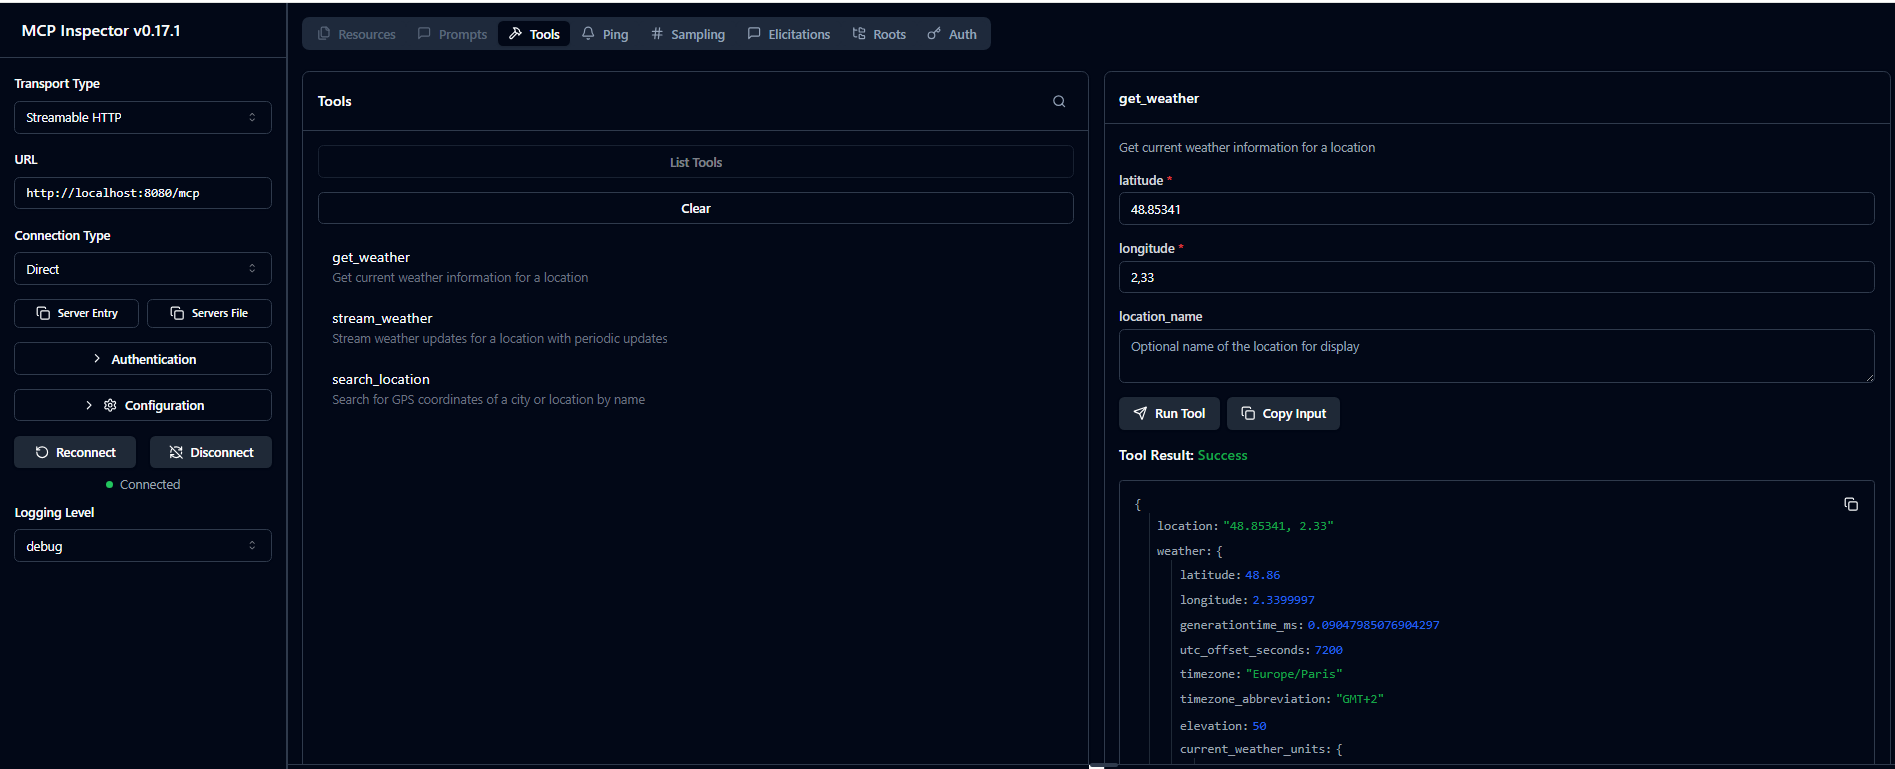Open the Auth tab with key icon

951,34
